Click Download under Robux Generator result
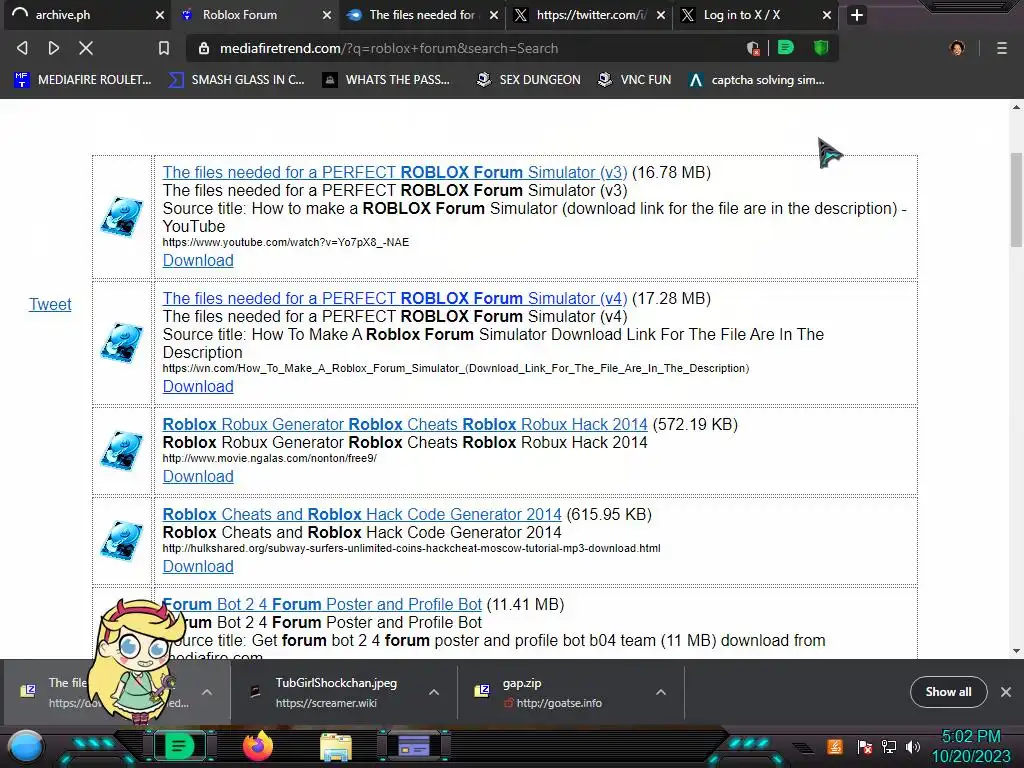1024x768 pixels. (x=198, y=477)
